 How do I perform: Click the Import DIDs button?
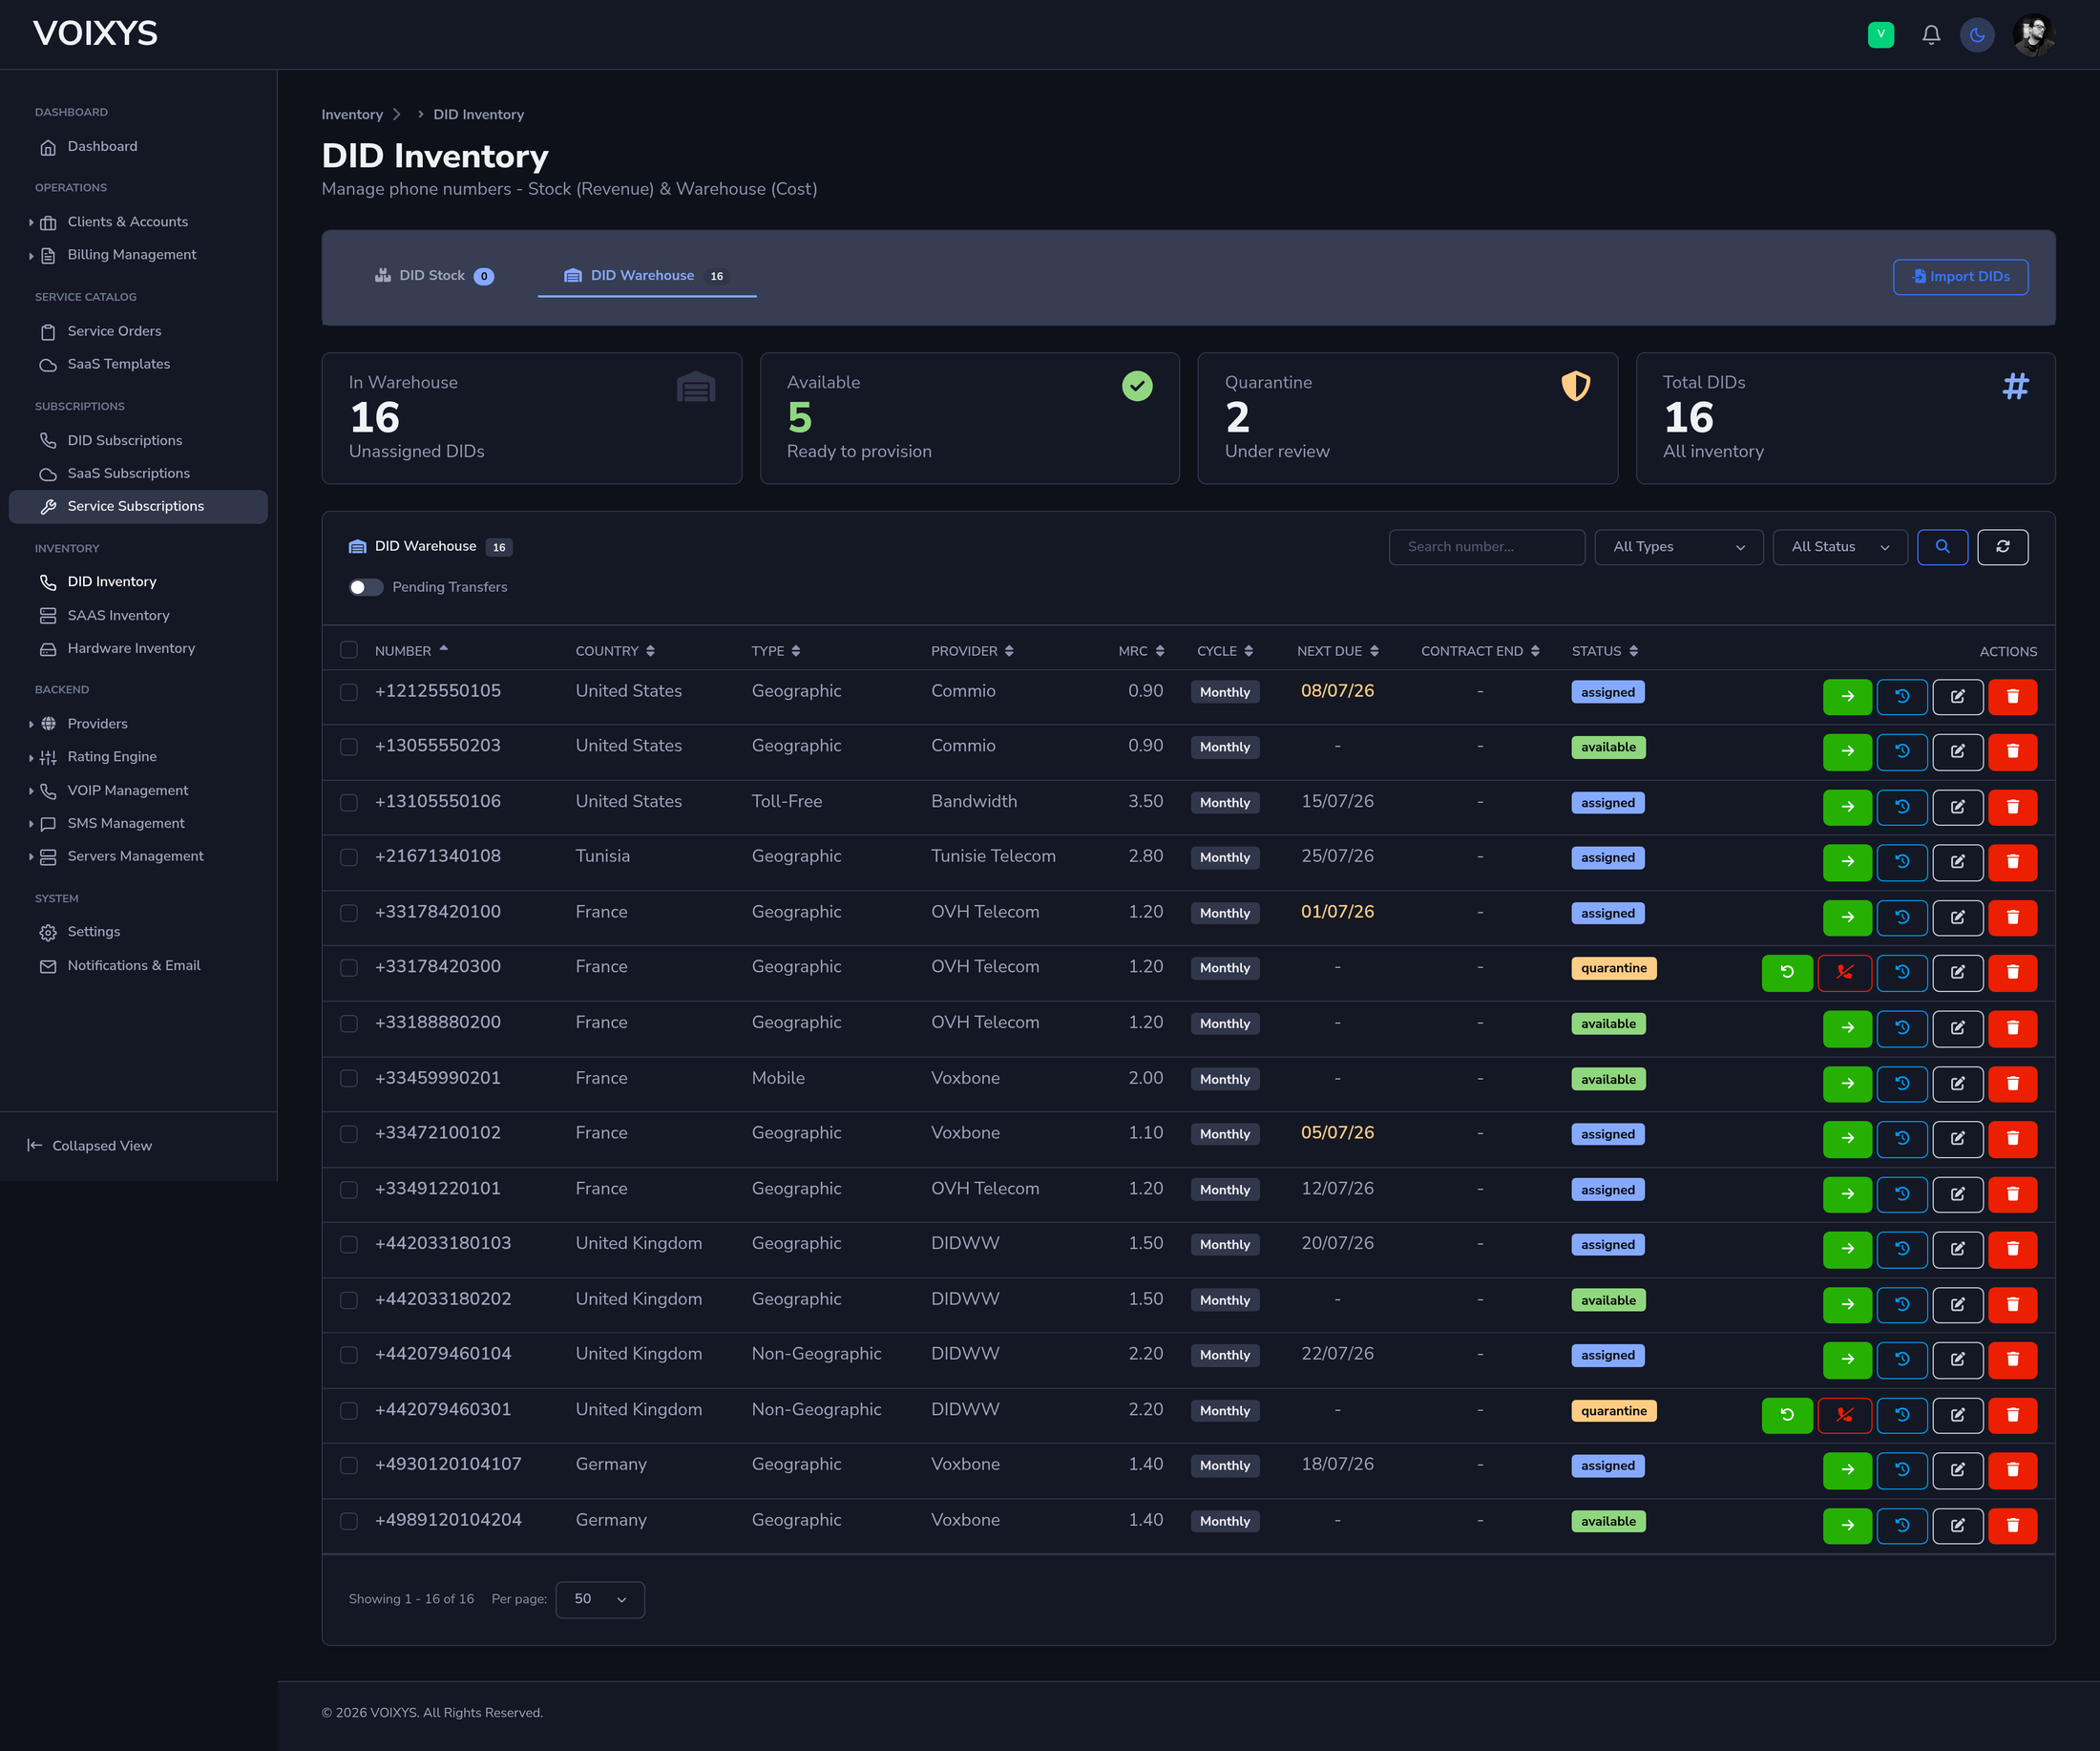[x=1960, y=277]
